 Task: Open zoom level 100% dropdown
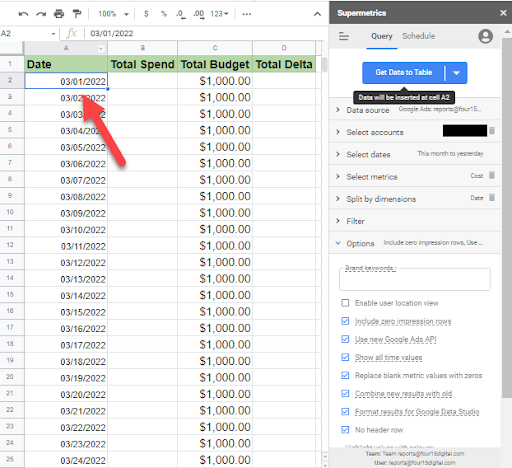pos(113,14)
